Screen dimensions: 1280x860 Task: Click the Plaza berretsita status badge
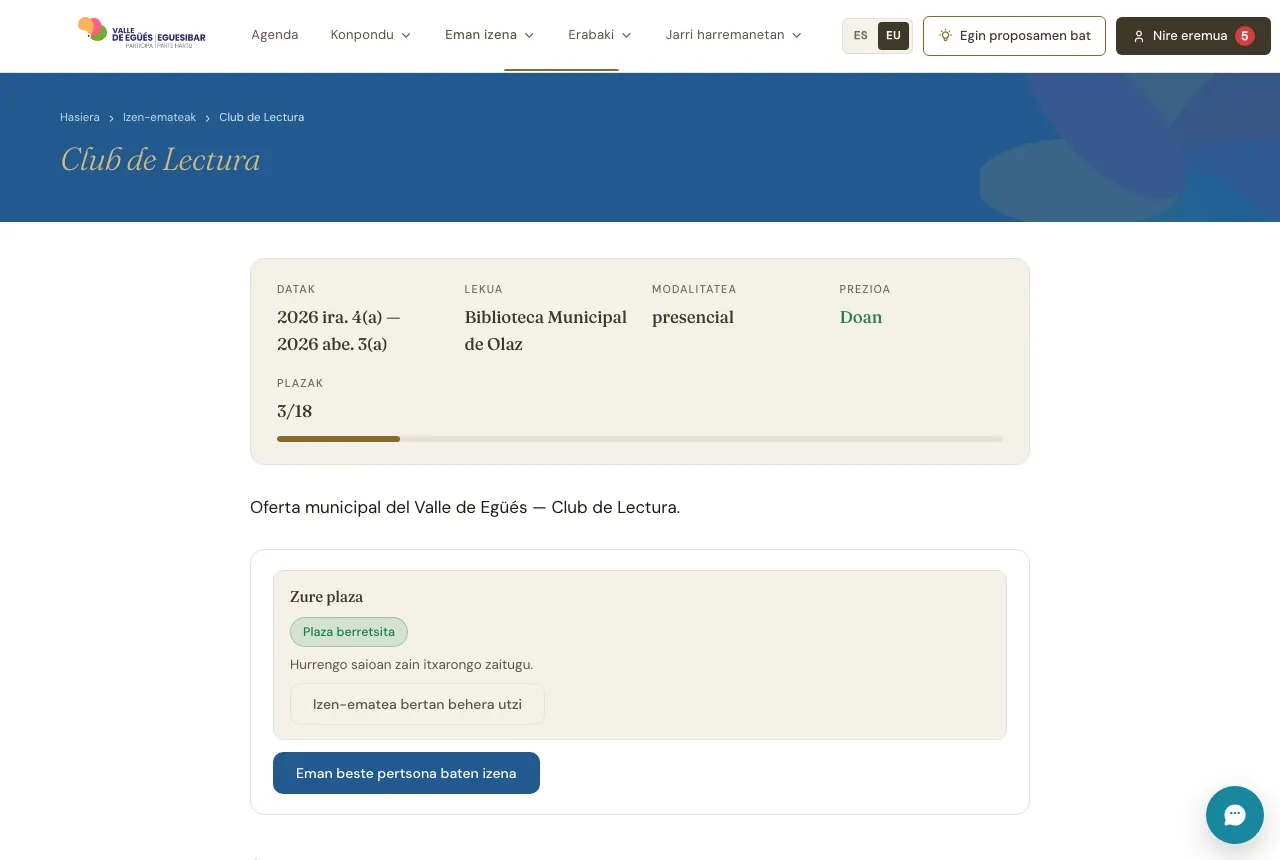click(349, 632)
